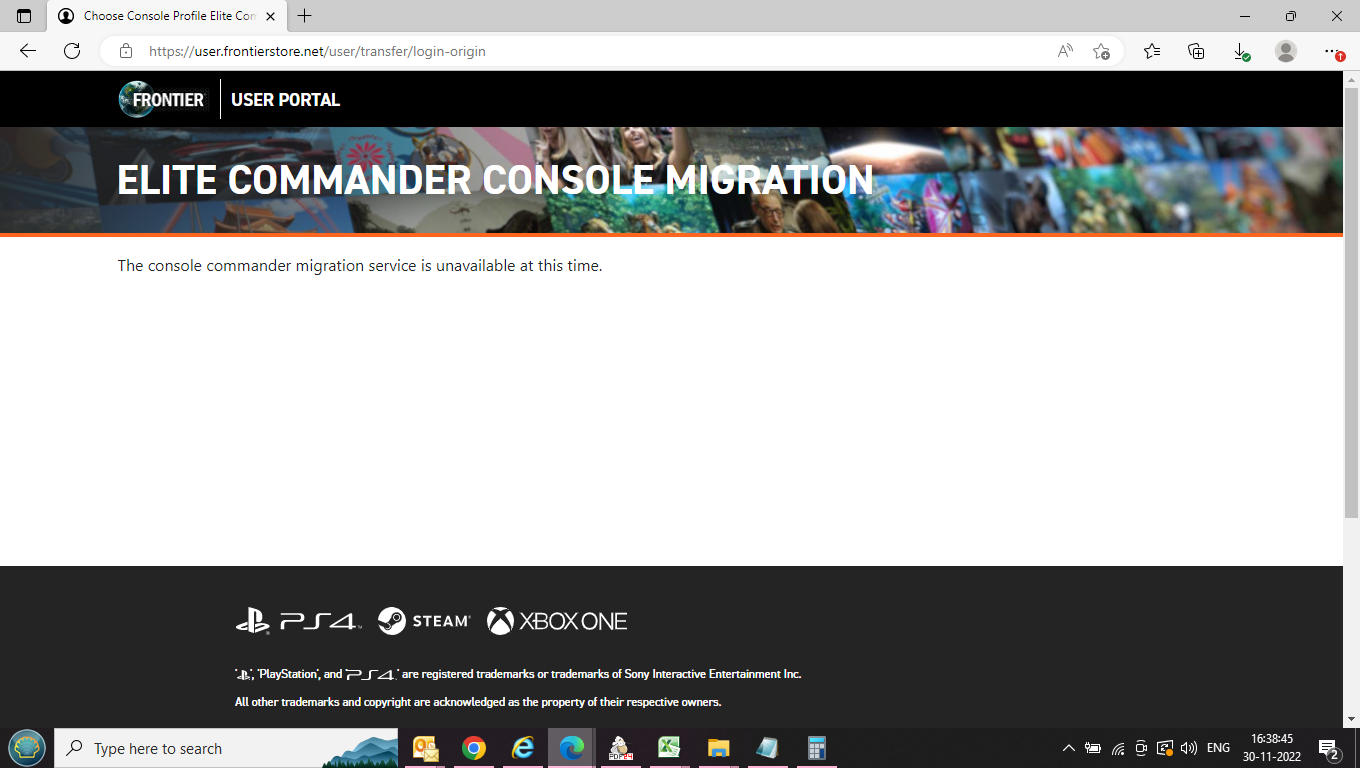The image size is (1360, 768).
Task: Open Internet Explorer from taskbar
Action: point(523,748)
